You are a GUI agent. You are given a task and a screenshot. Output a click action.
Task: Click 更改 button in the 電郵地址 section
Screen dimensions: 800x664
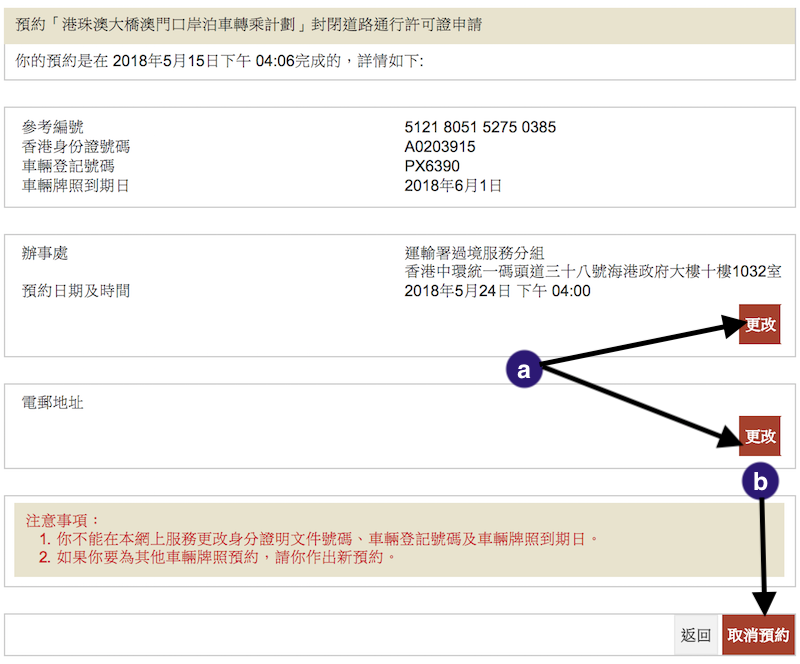(x=759, y=437)
